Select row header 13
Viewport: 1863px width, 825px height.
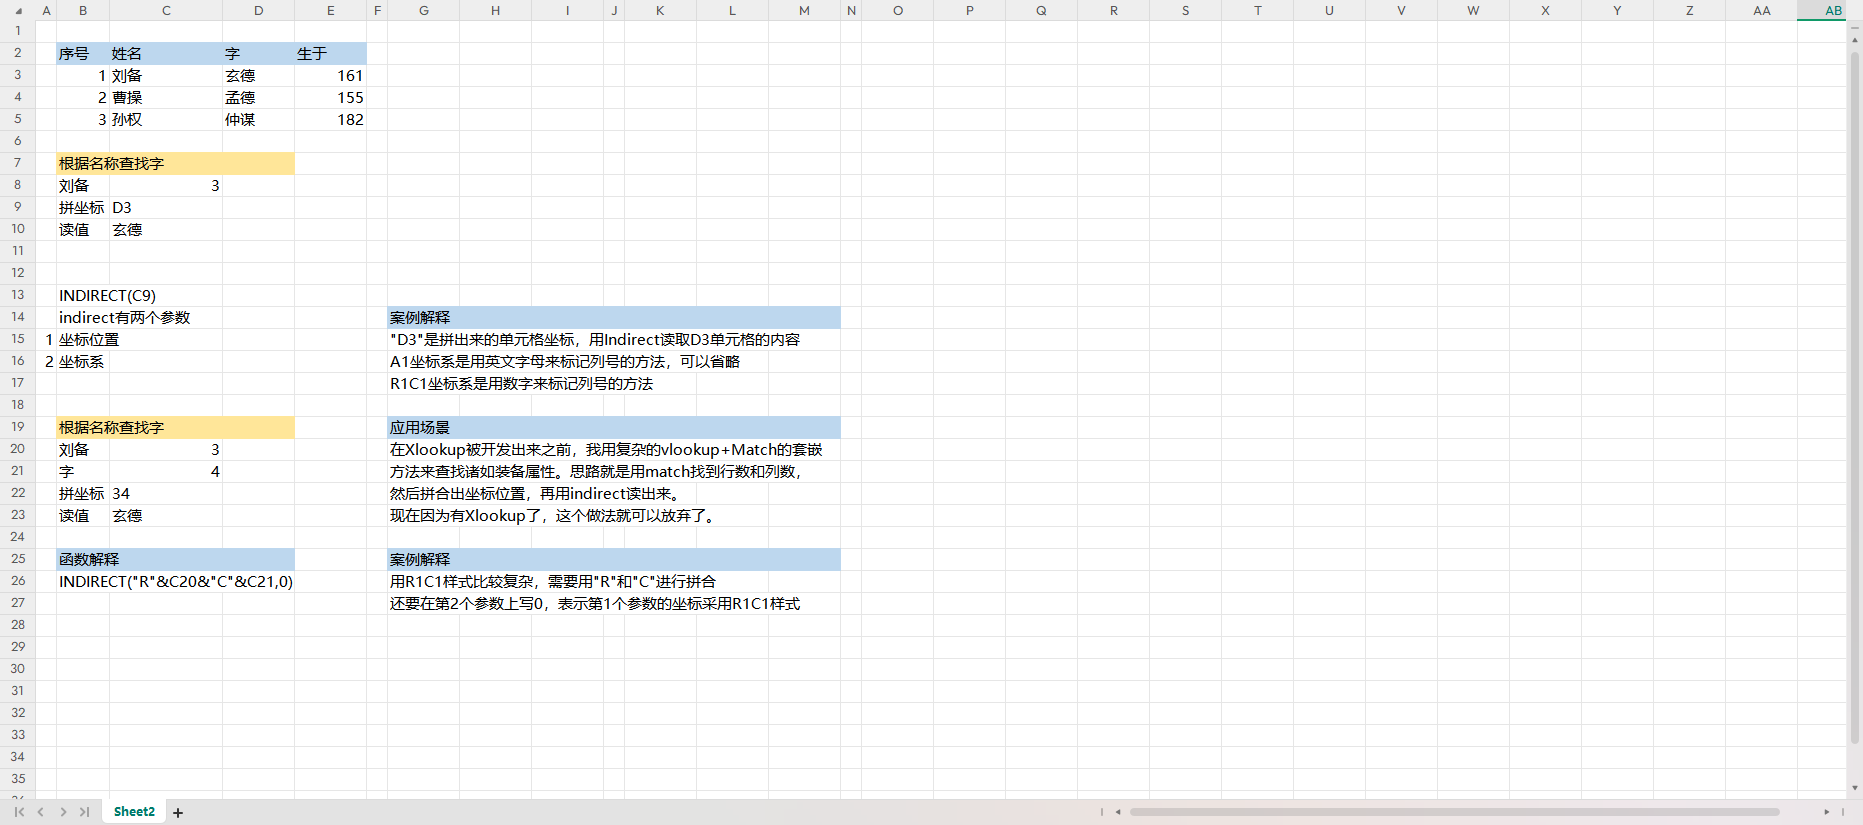[18, 295]
